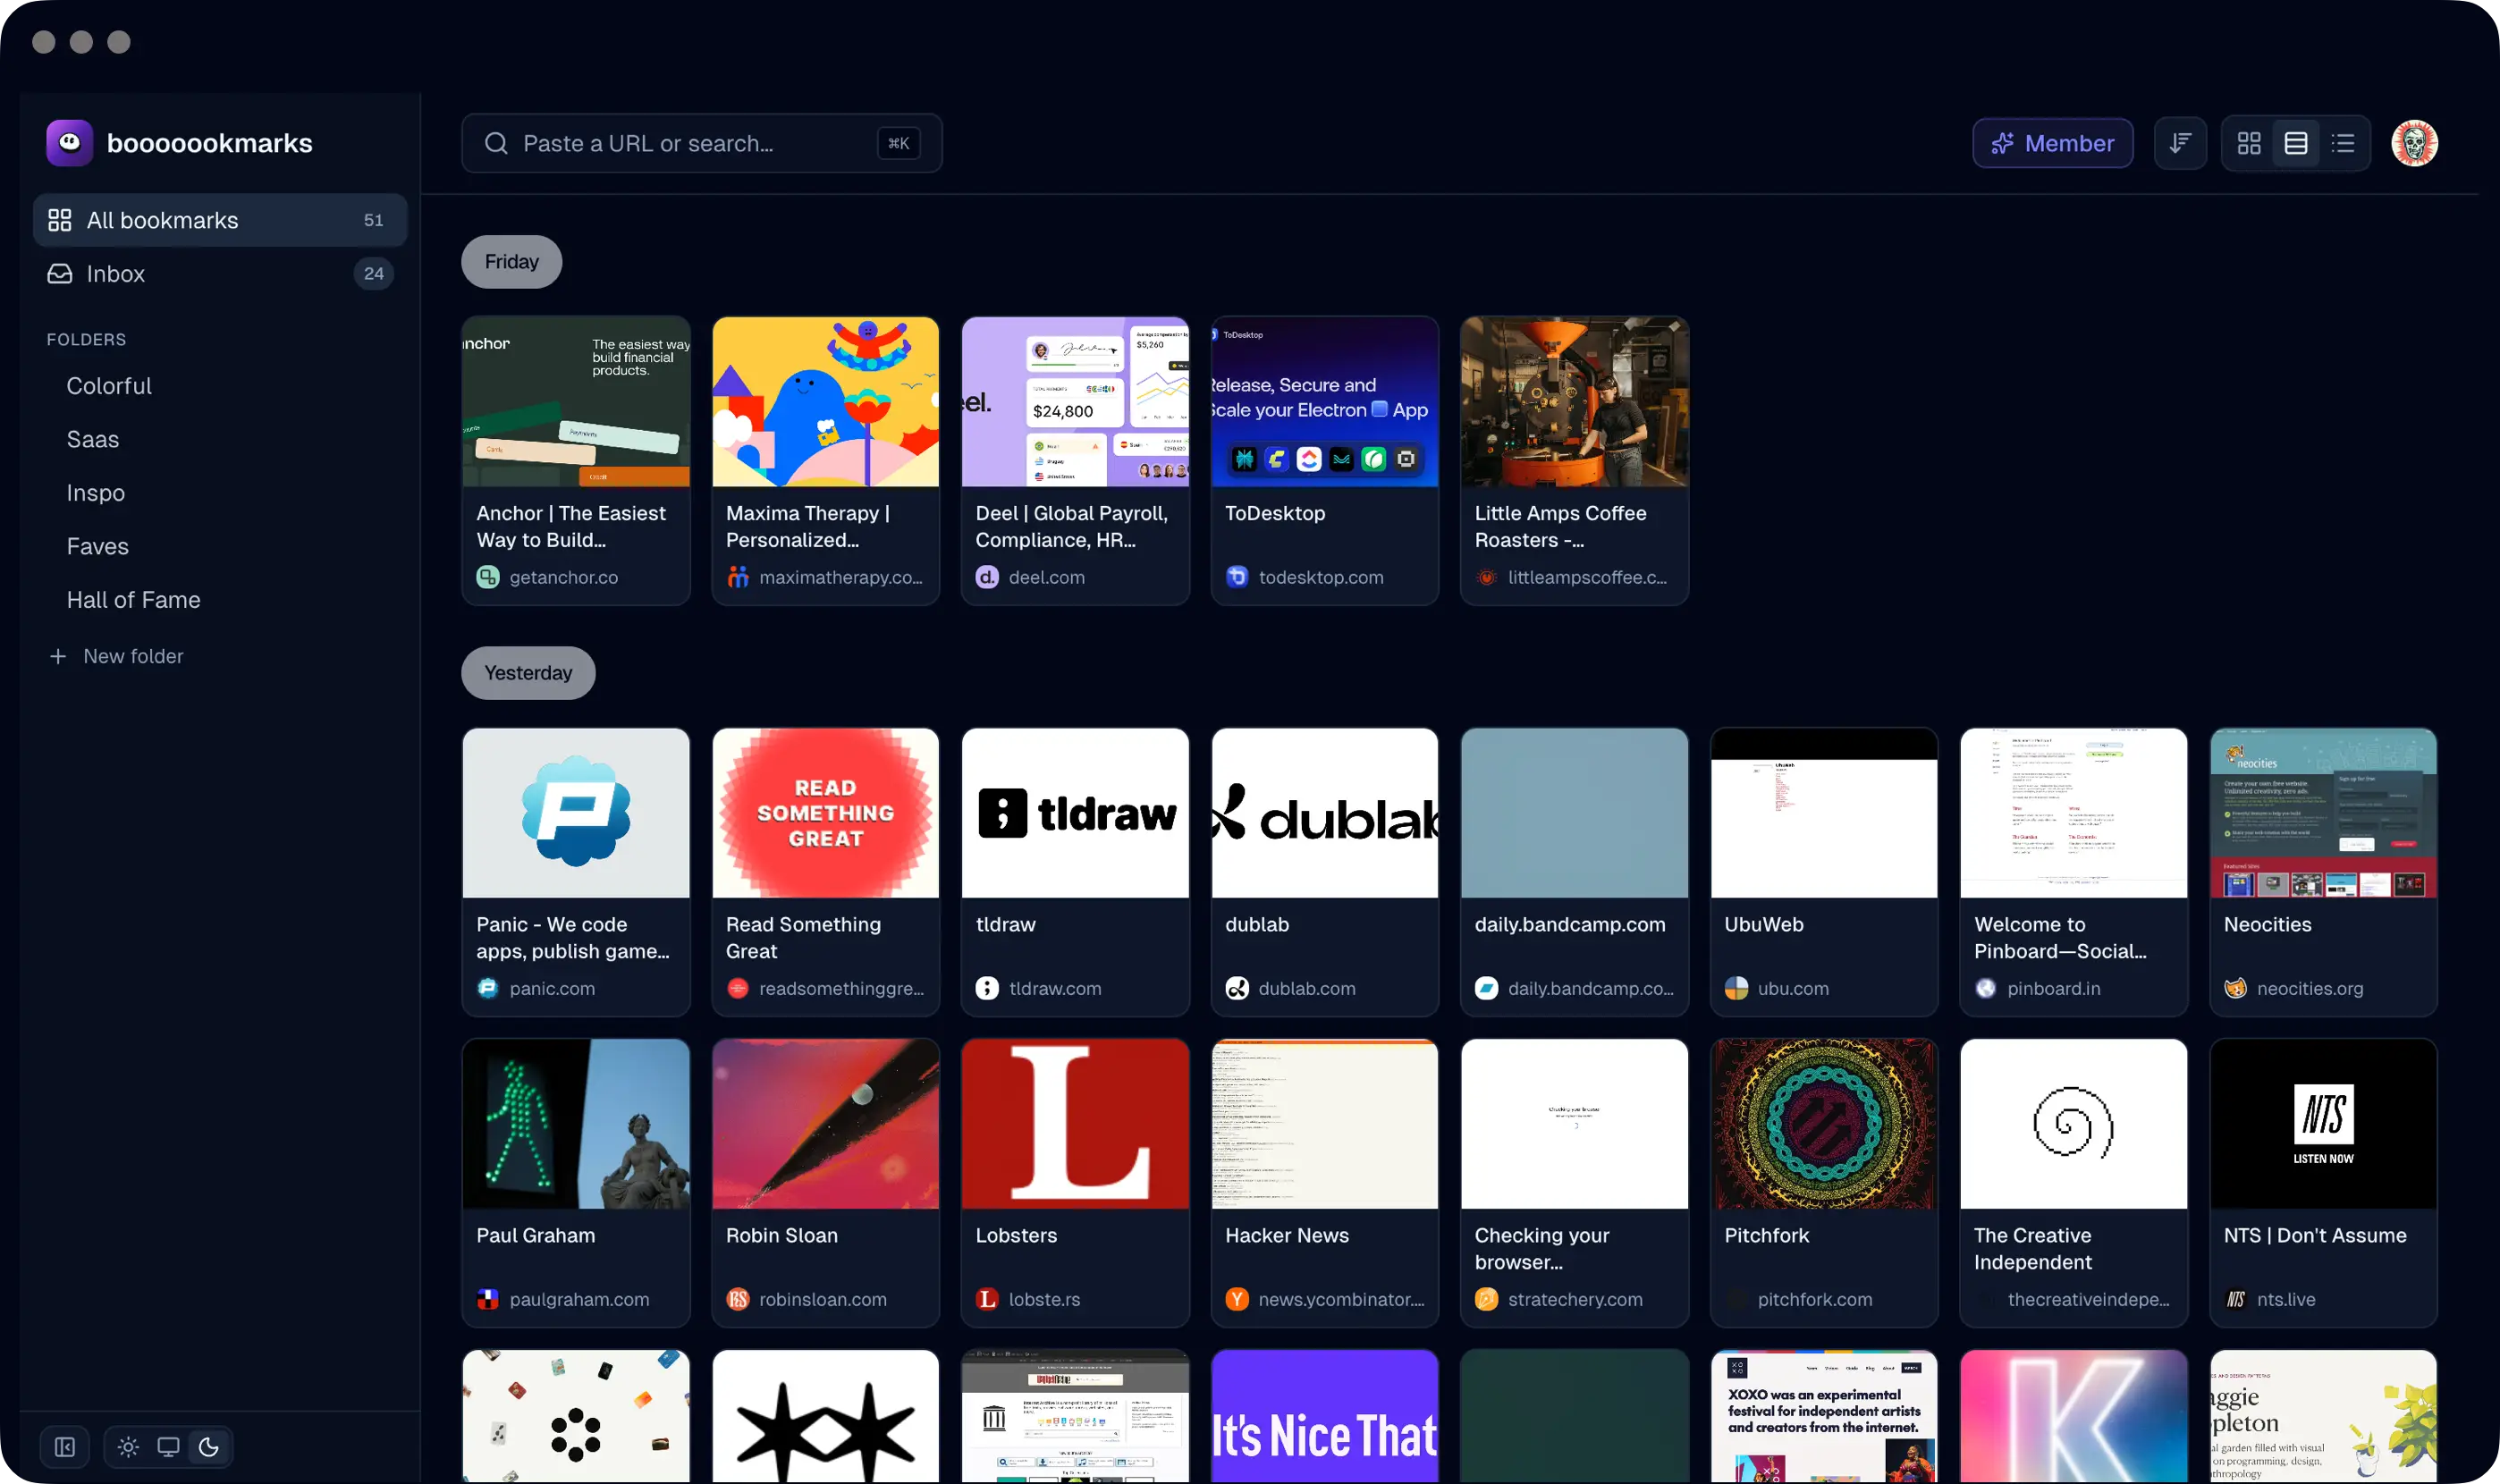The height and width of the screenshot is (1484, 2500).
Task: Collapse the sidebar using the panel icon
Action: (65, 1447)
